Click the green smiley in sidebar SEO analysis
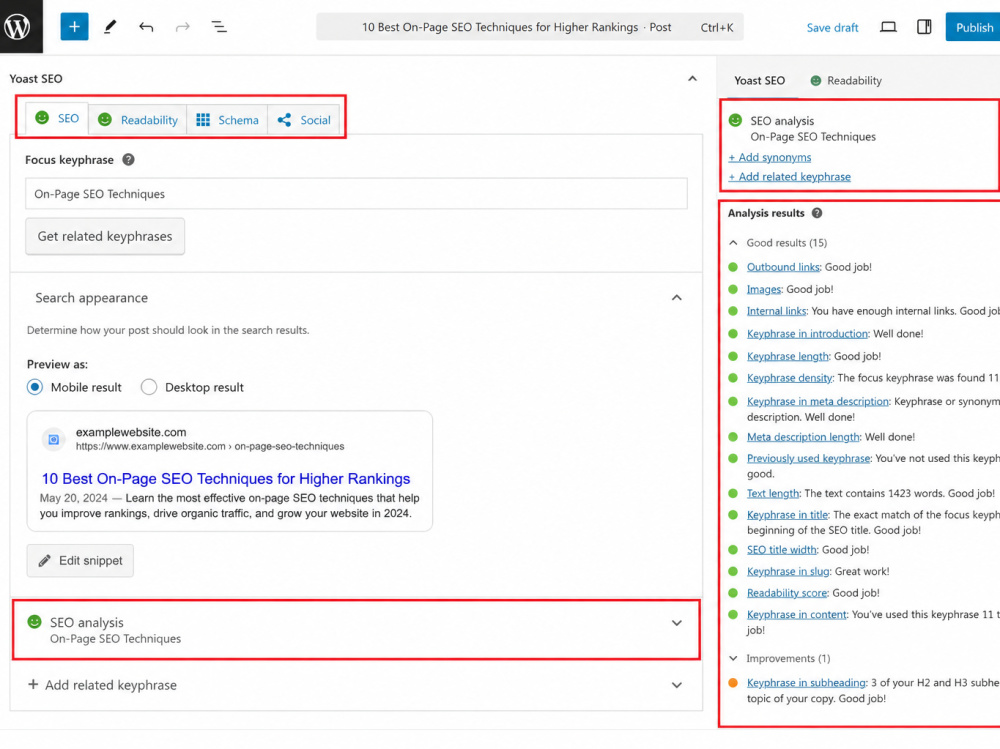1000x749 pixels. [735, 120]
